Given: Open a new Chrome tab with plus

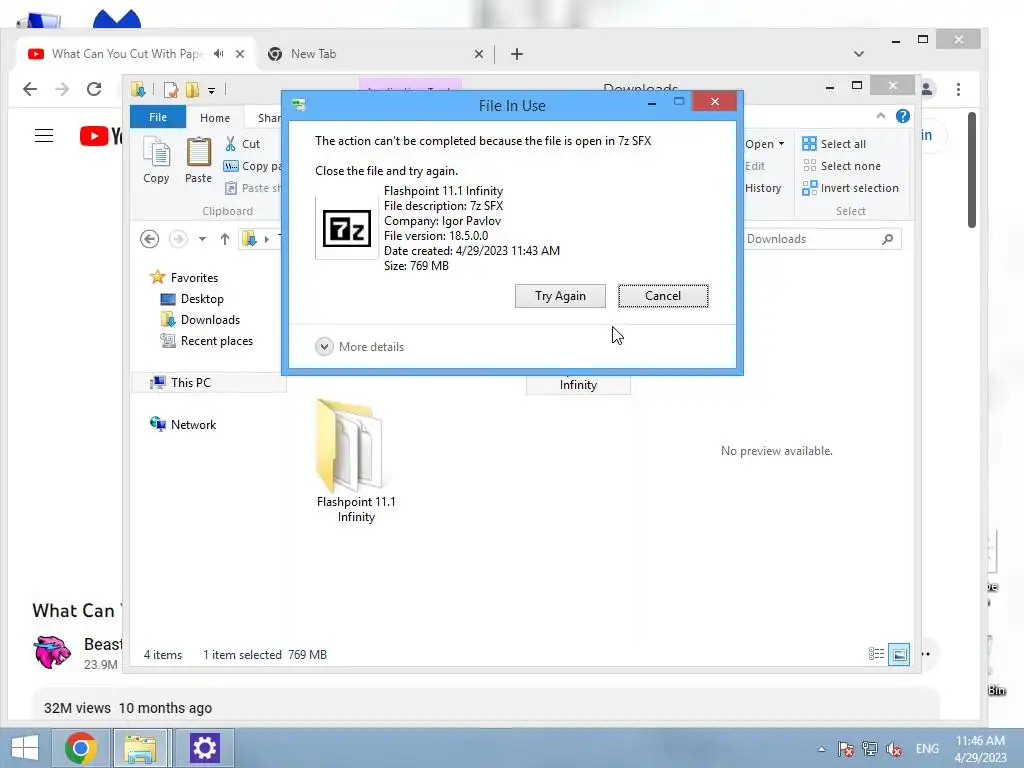Looking at the screenshot, I should click(517, 54).
